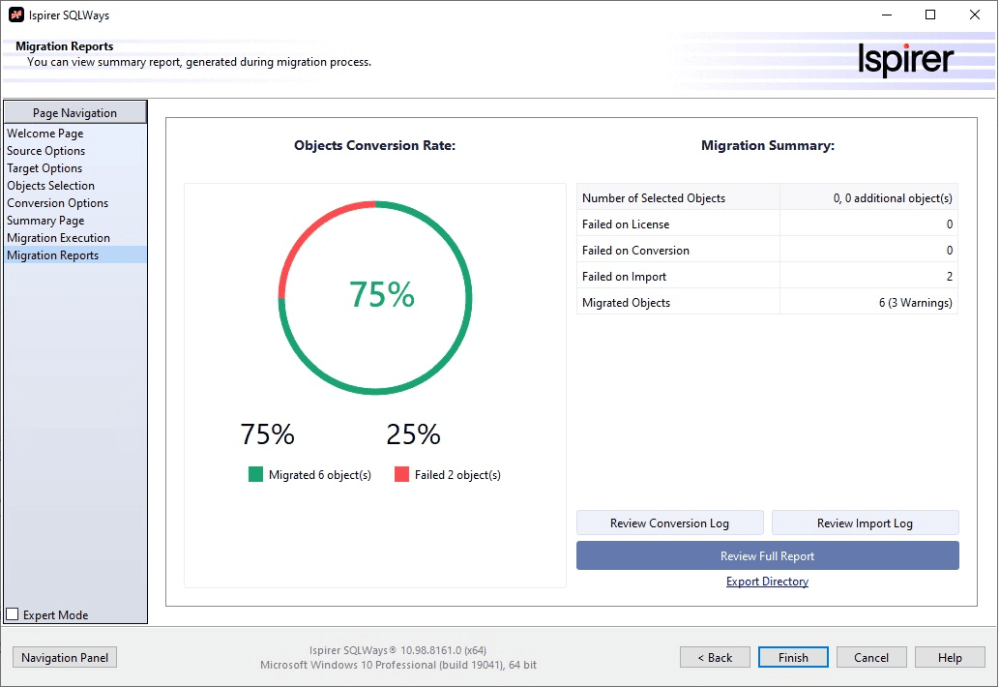1000x687 pixels.
Task: Open the Export Directory link
Action: click(x=767, y=582)
